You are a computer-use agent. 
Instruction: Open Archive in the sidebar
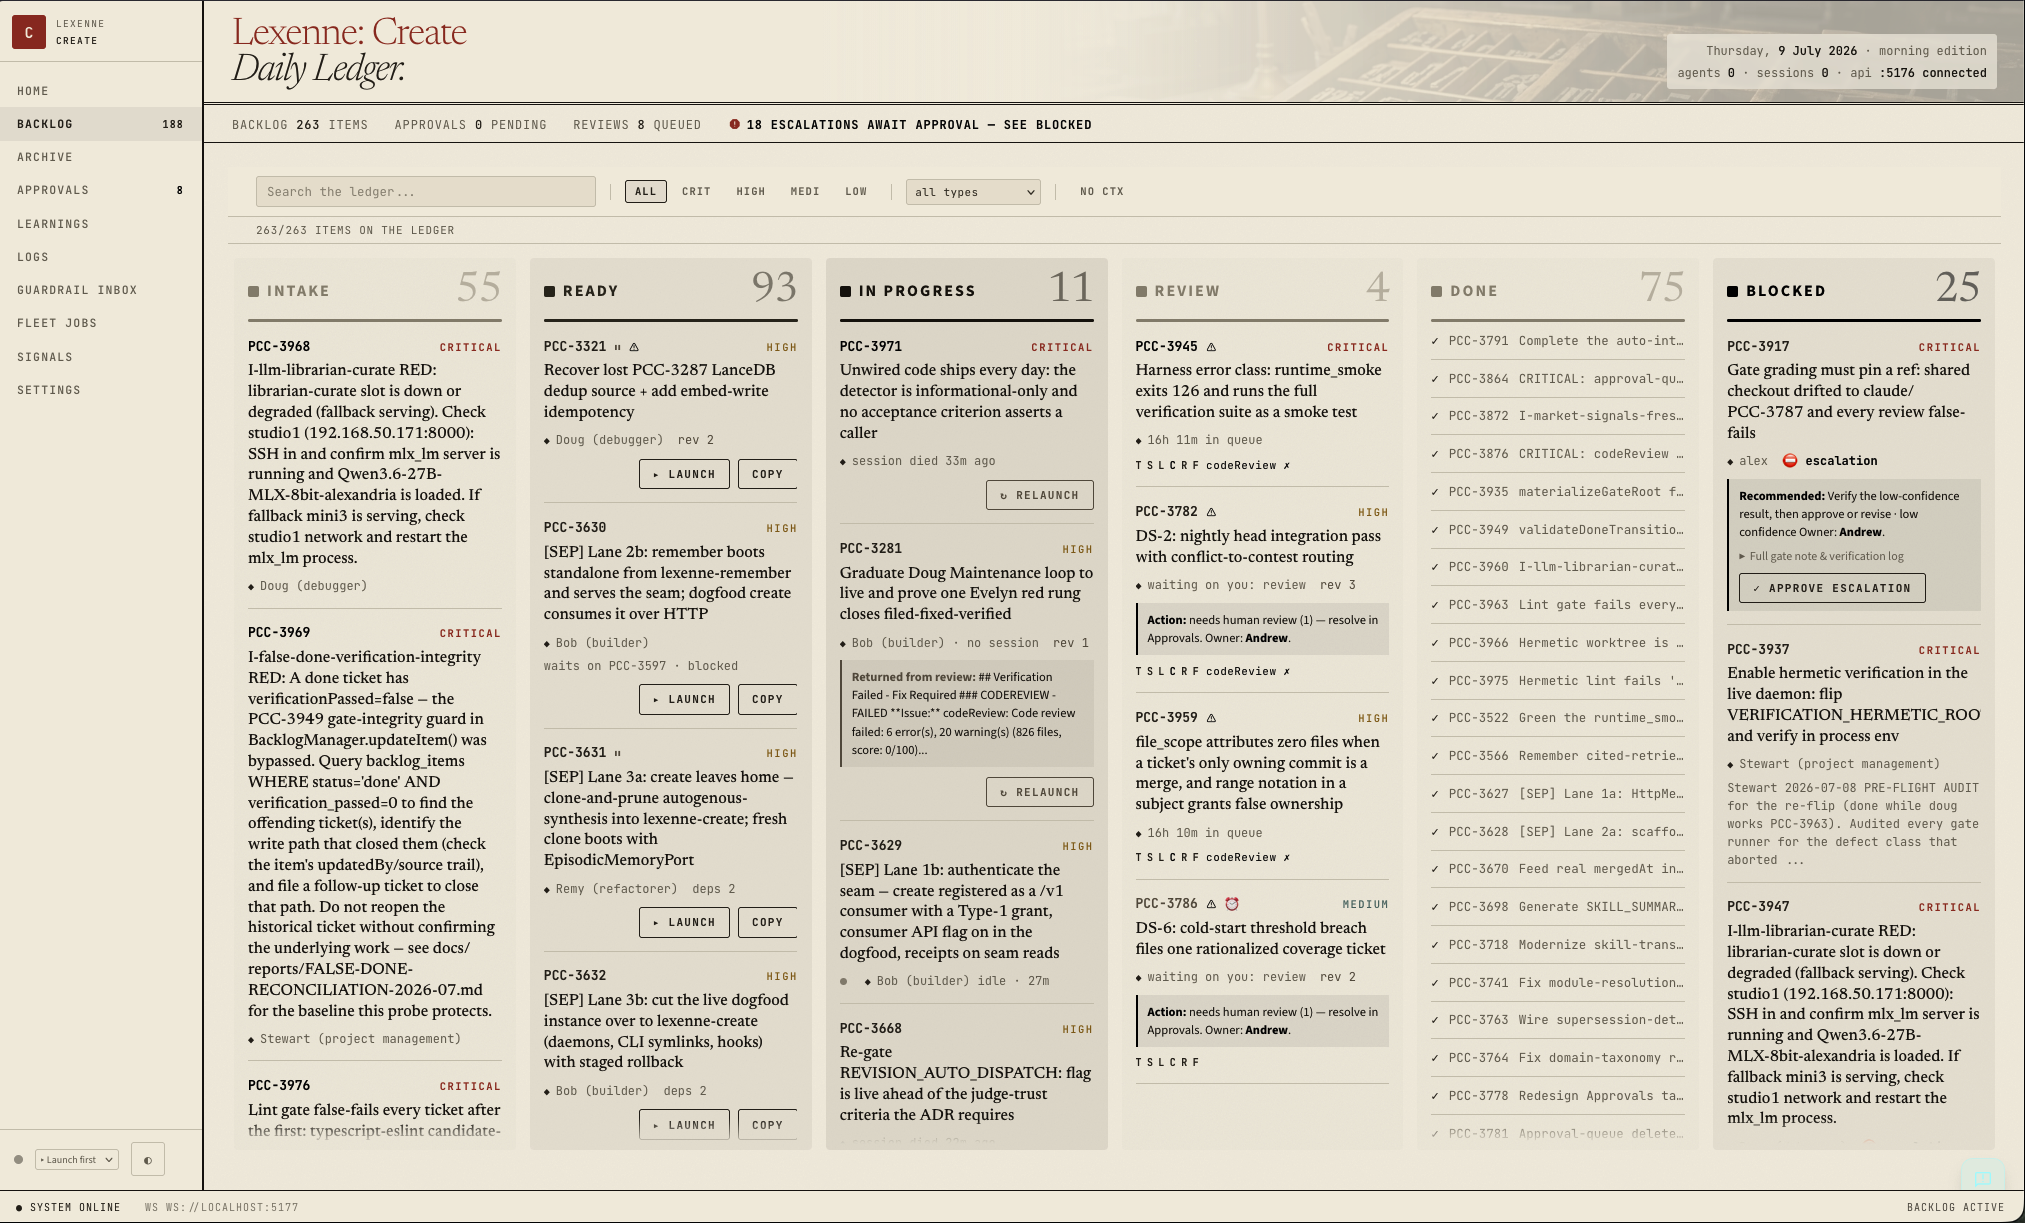(x=101, y=157)
